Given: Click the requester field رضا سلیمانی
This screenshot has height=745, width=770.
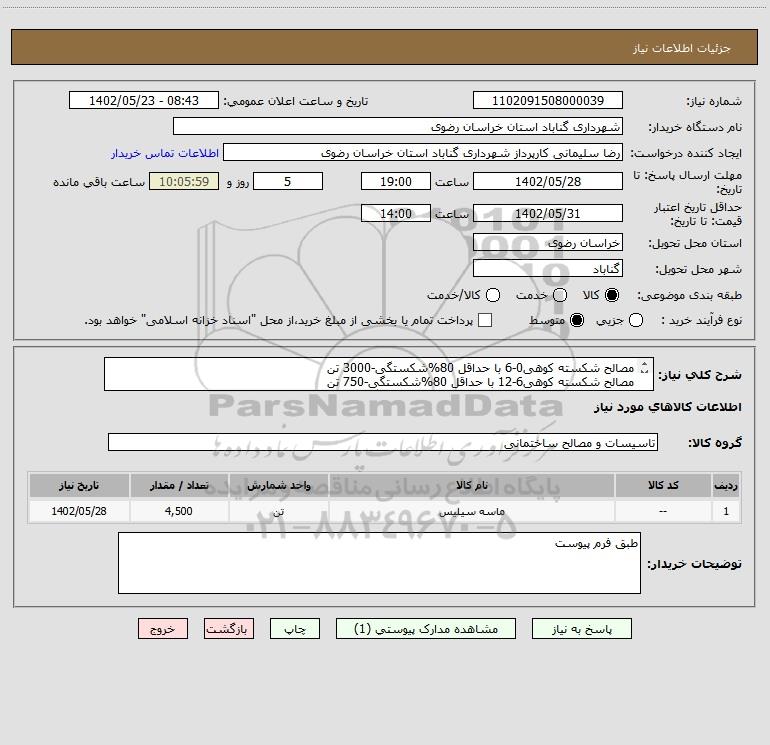Looking at the screenshot, I should tap(423, 153).
